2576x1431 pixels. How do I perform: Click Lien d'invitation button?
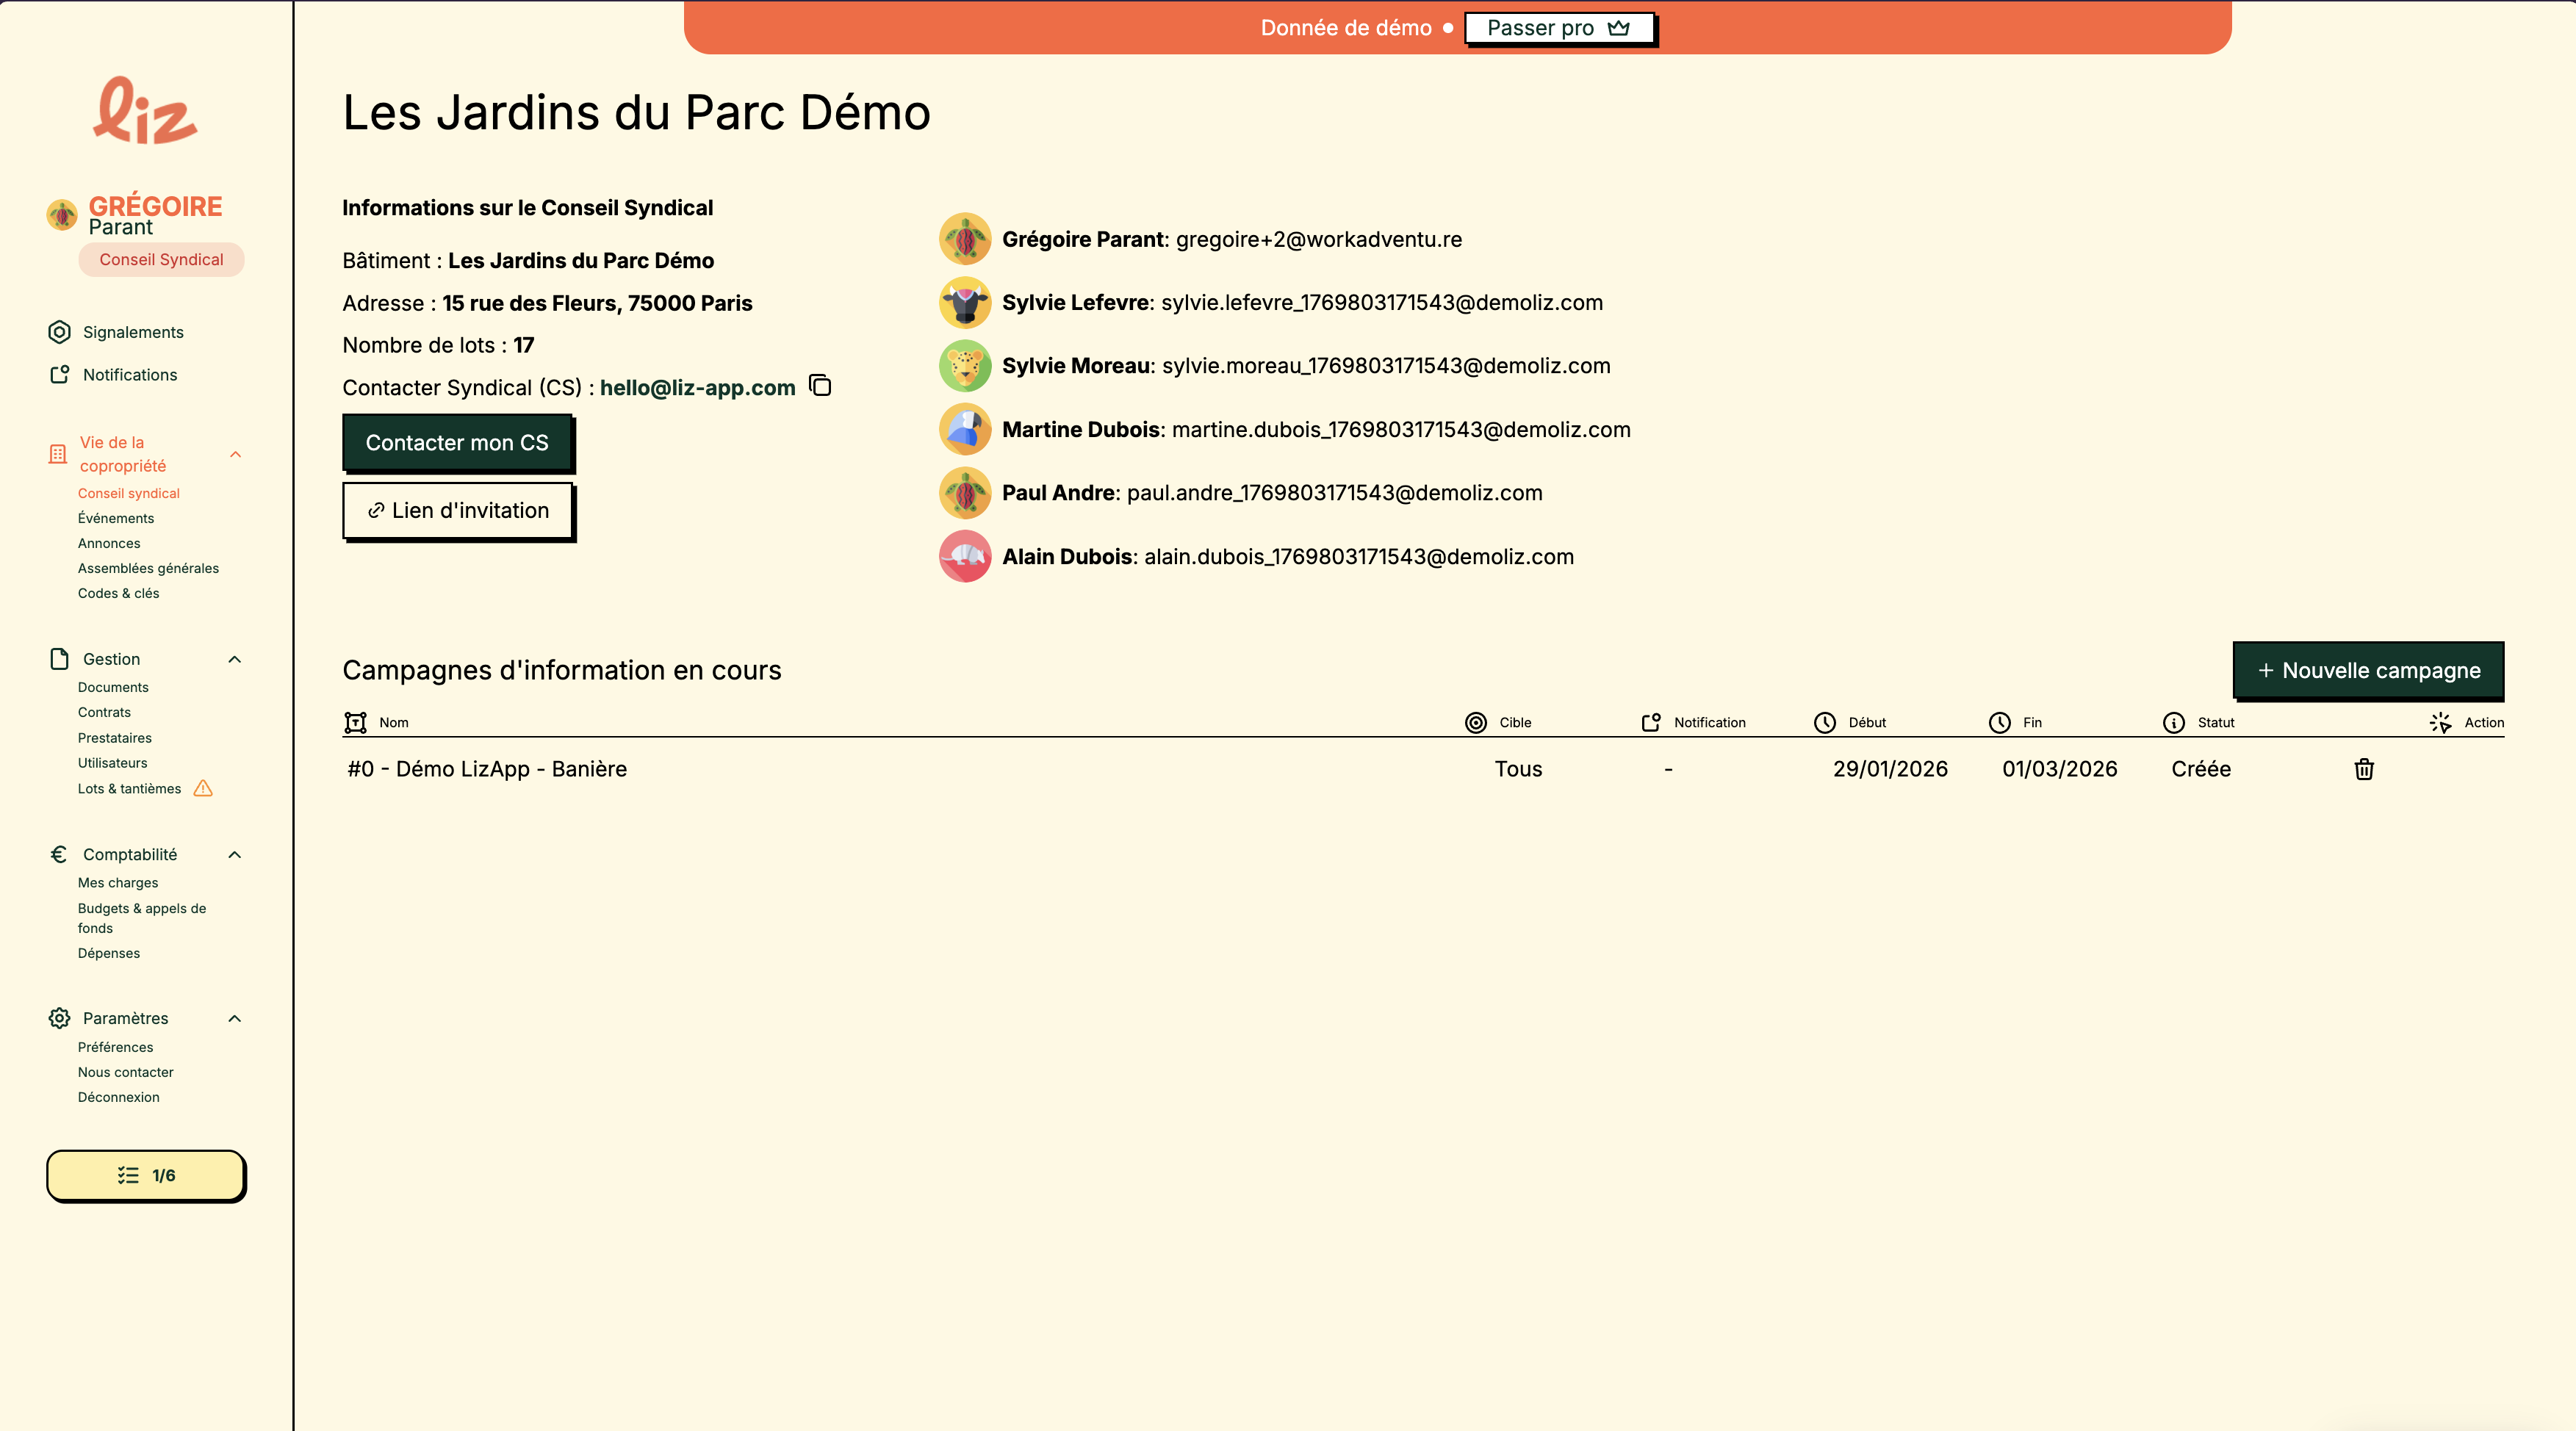[458, 510]
